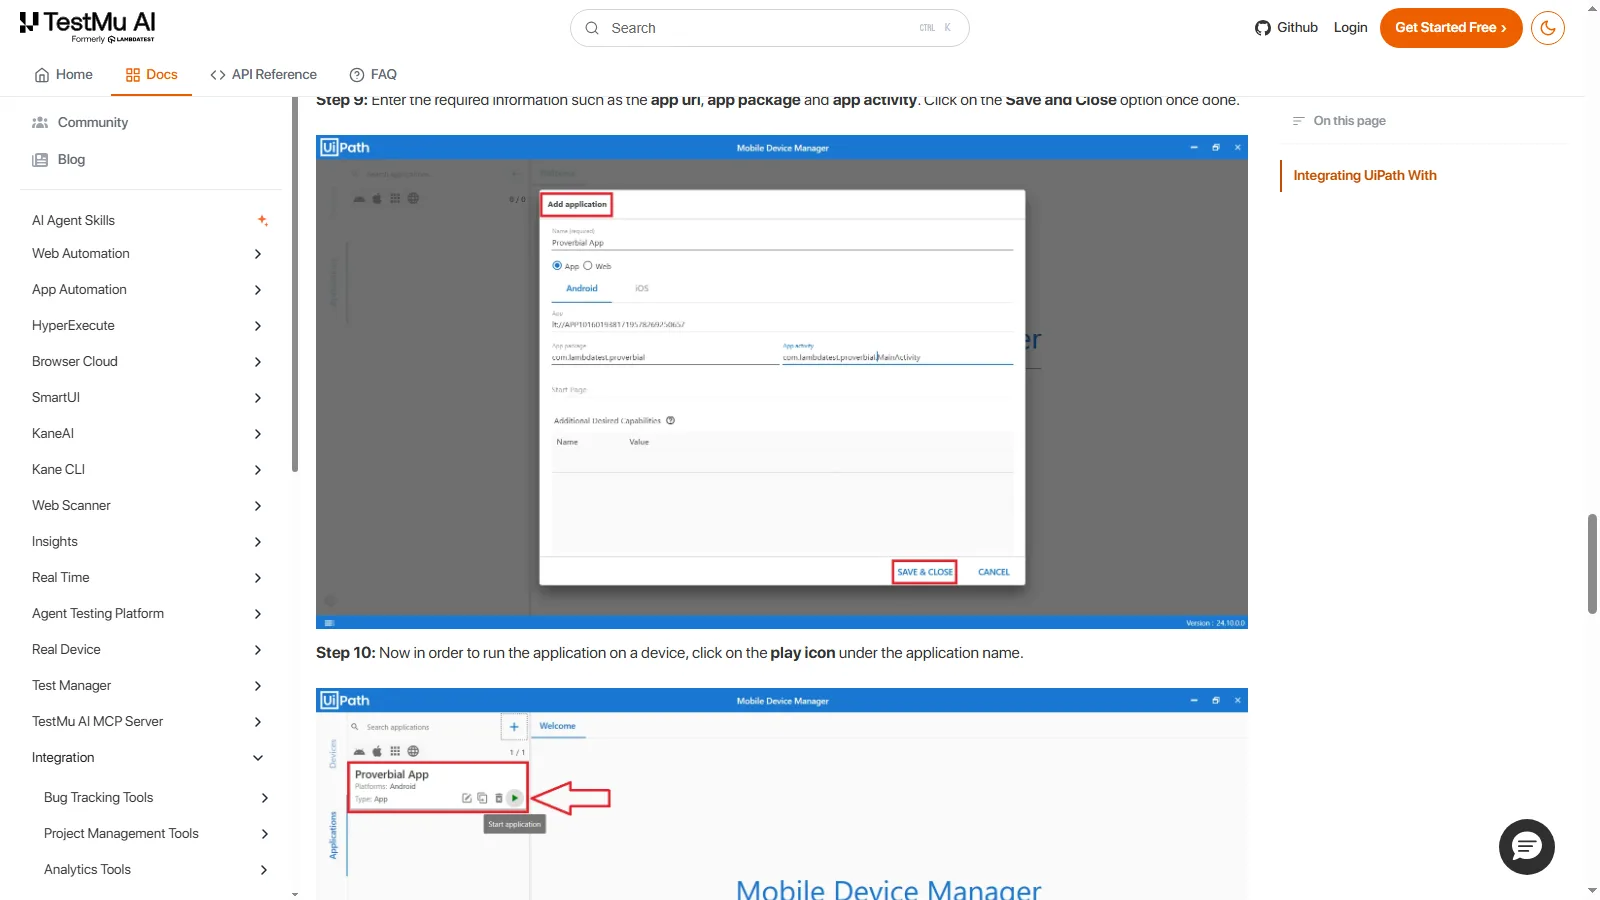Expand the Real Time chevron
The width and height of the screenshot is (1600, 900).
point(258,578)
